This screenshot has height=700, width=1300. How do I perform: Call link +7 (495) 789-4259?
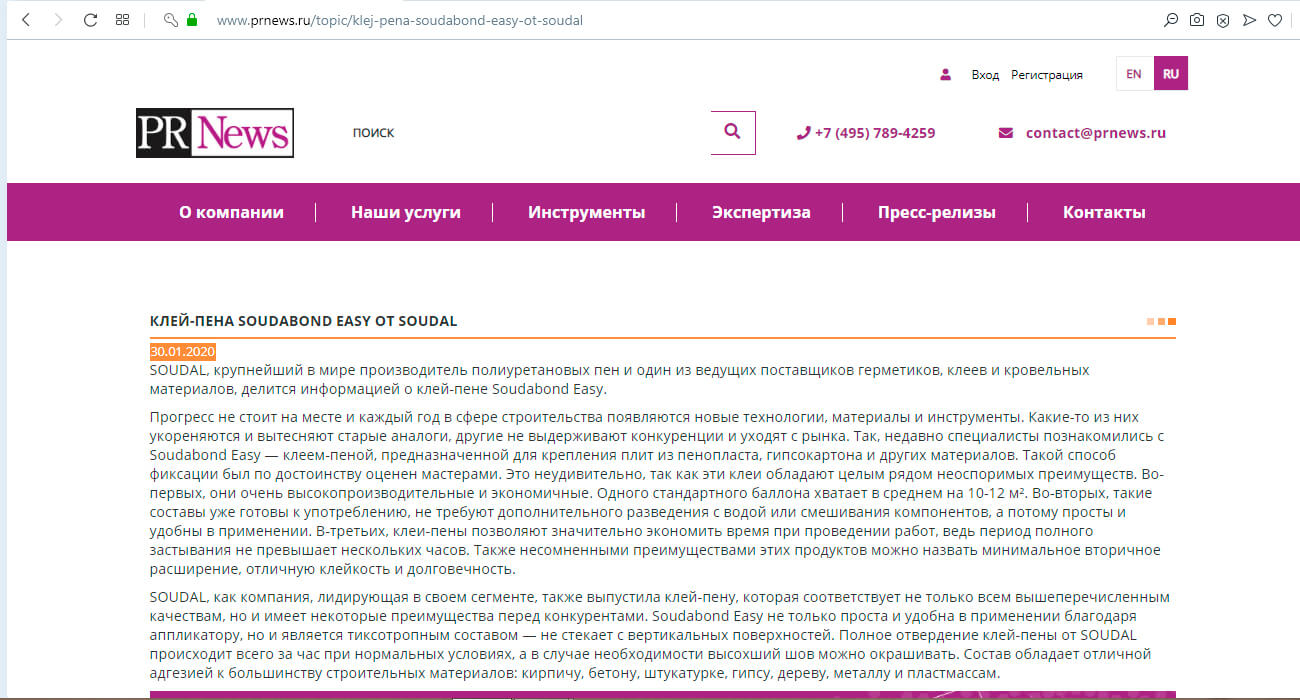pos(875,133)
